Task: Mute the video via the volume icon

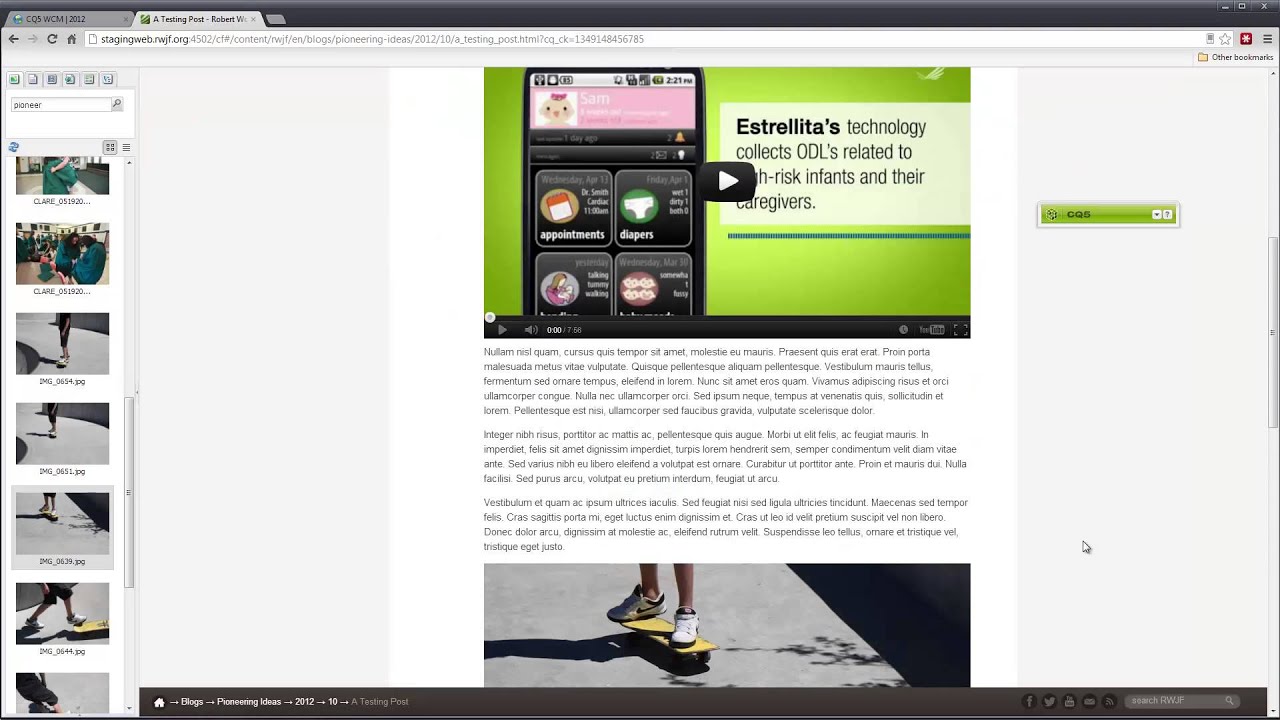Action: [x=531, y=330]
